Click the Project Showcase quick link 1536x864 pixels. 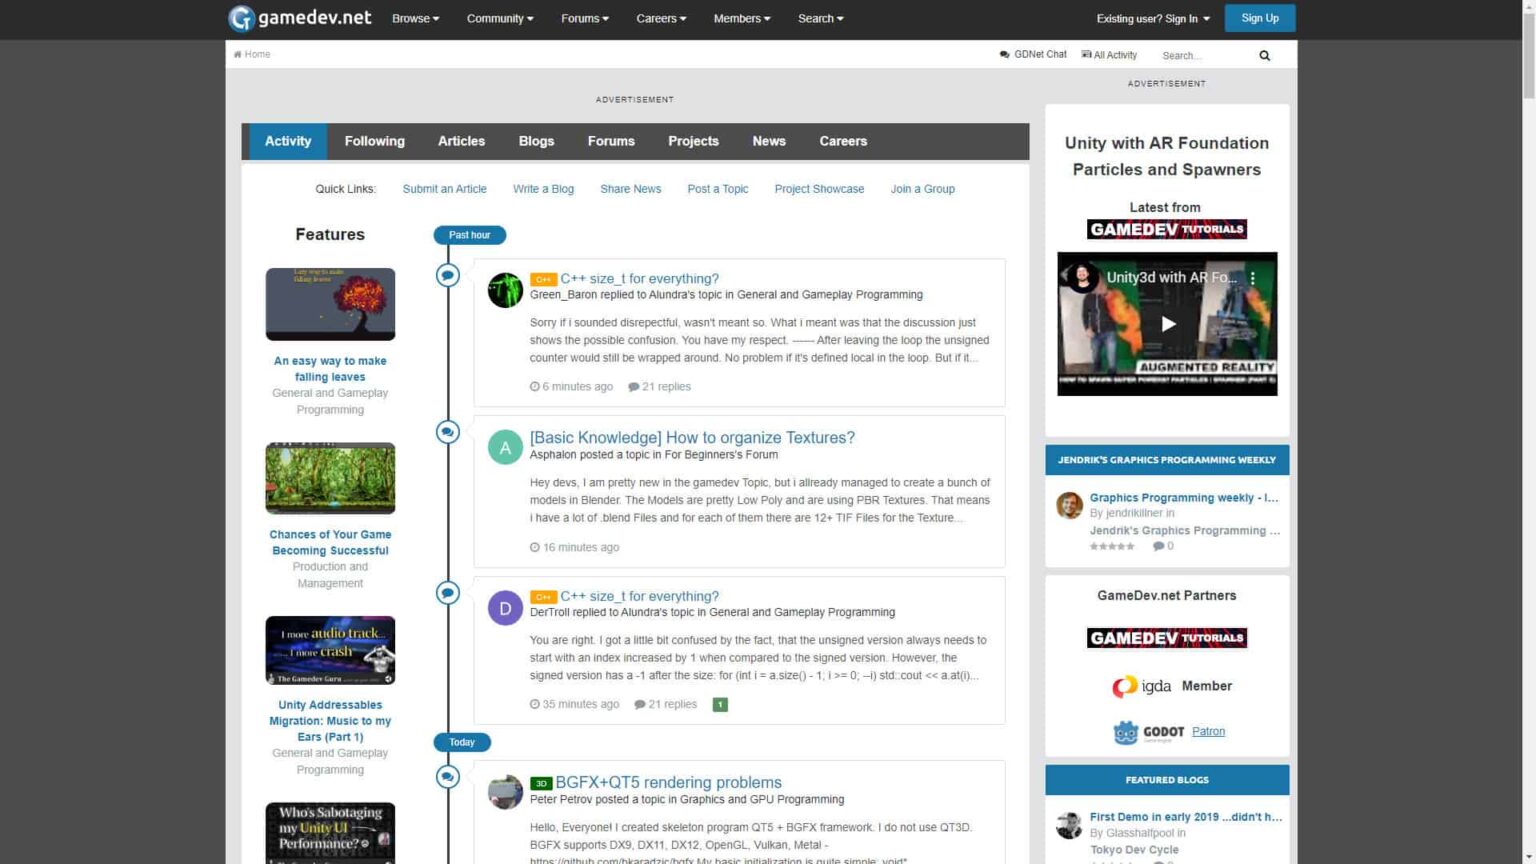(x=818, y=189)
